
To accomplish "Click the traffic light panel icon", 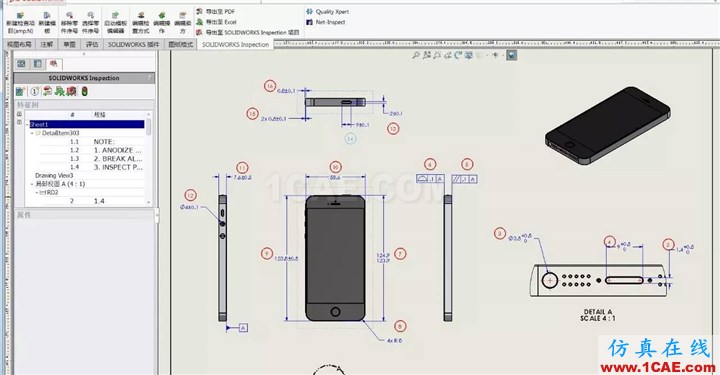I will (x=84, y=91).
